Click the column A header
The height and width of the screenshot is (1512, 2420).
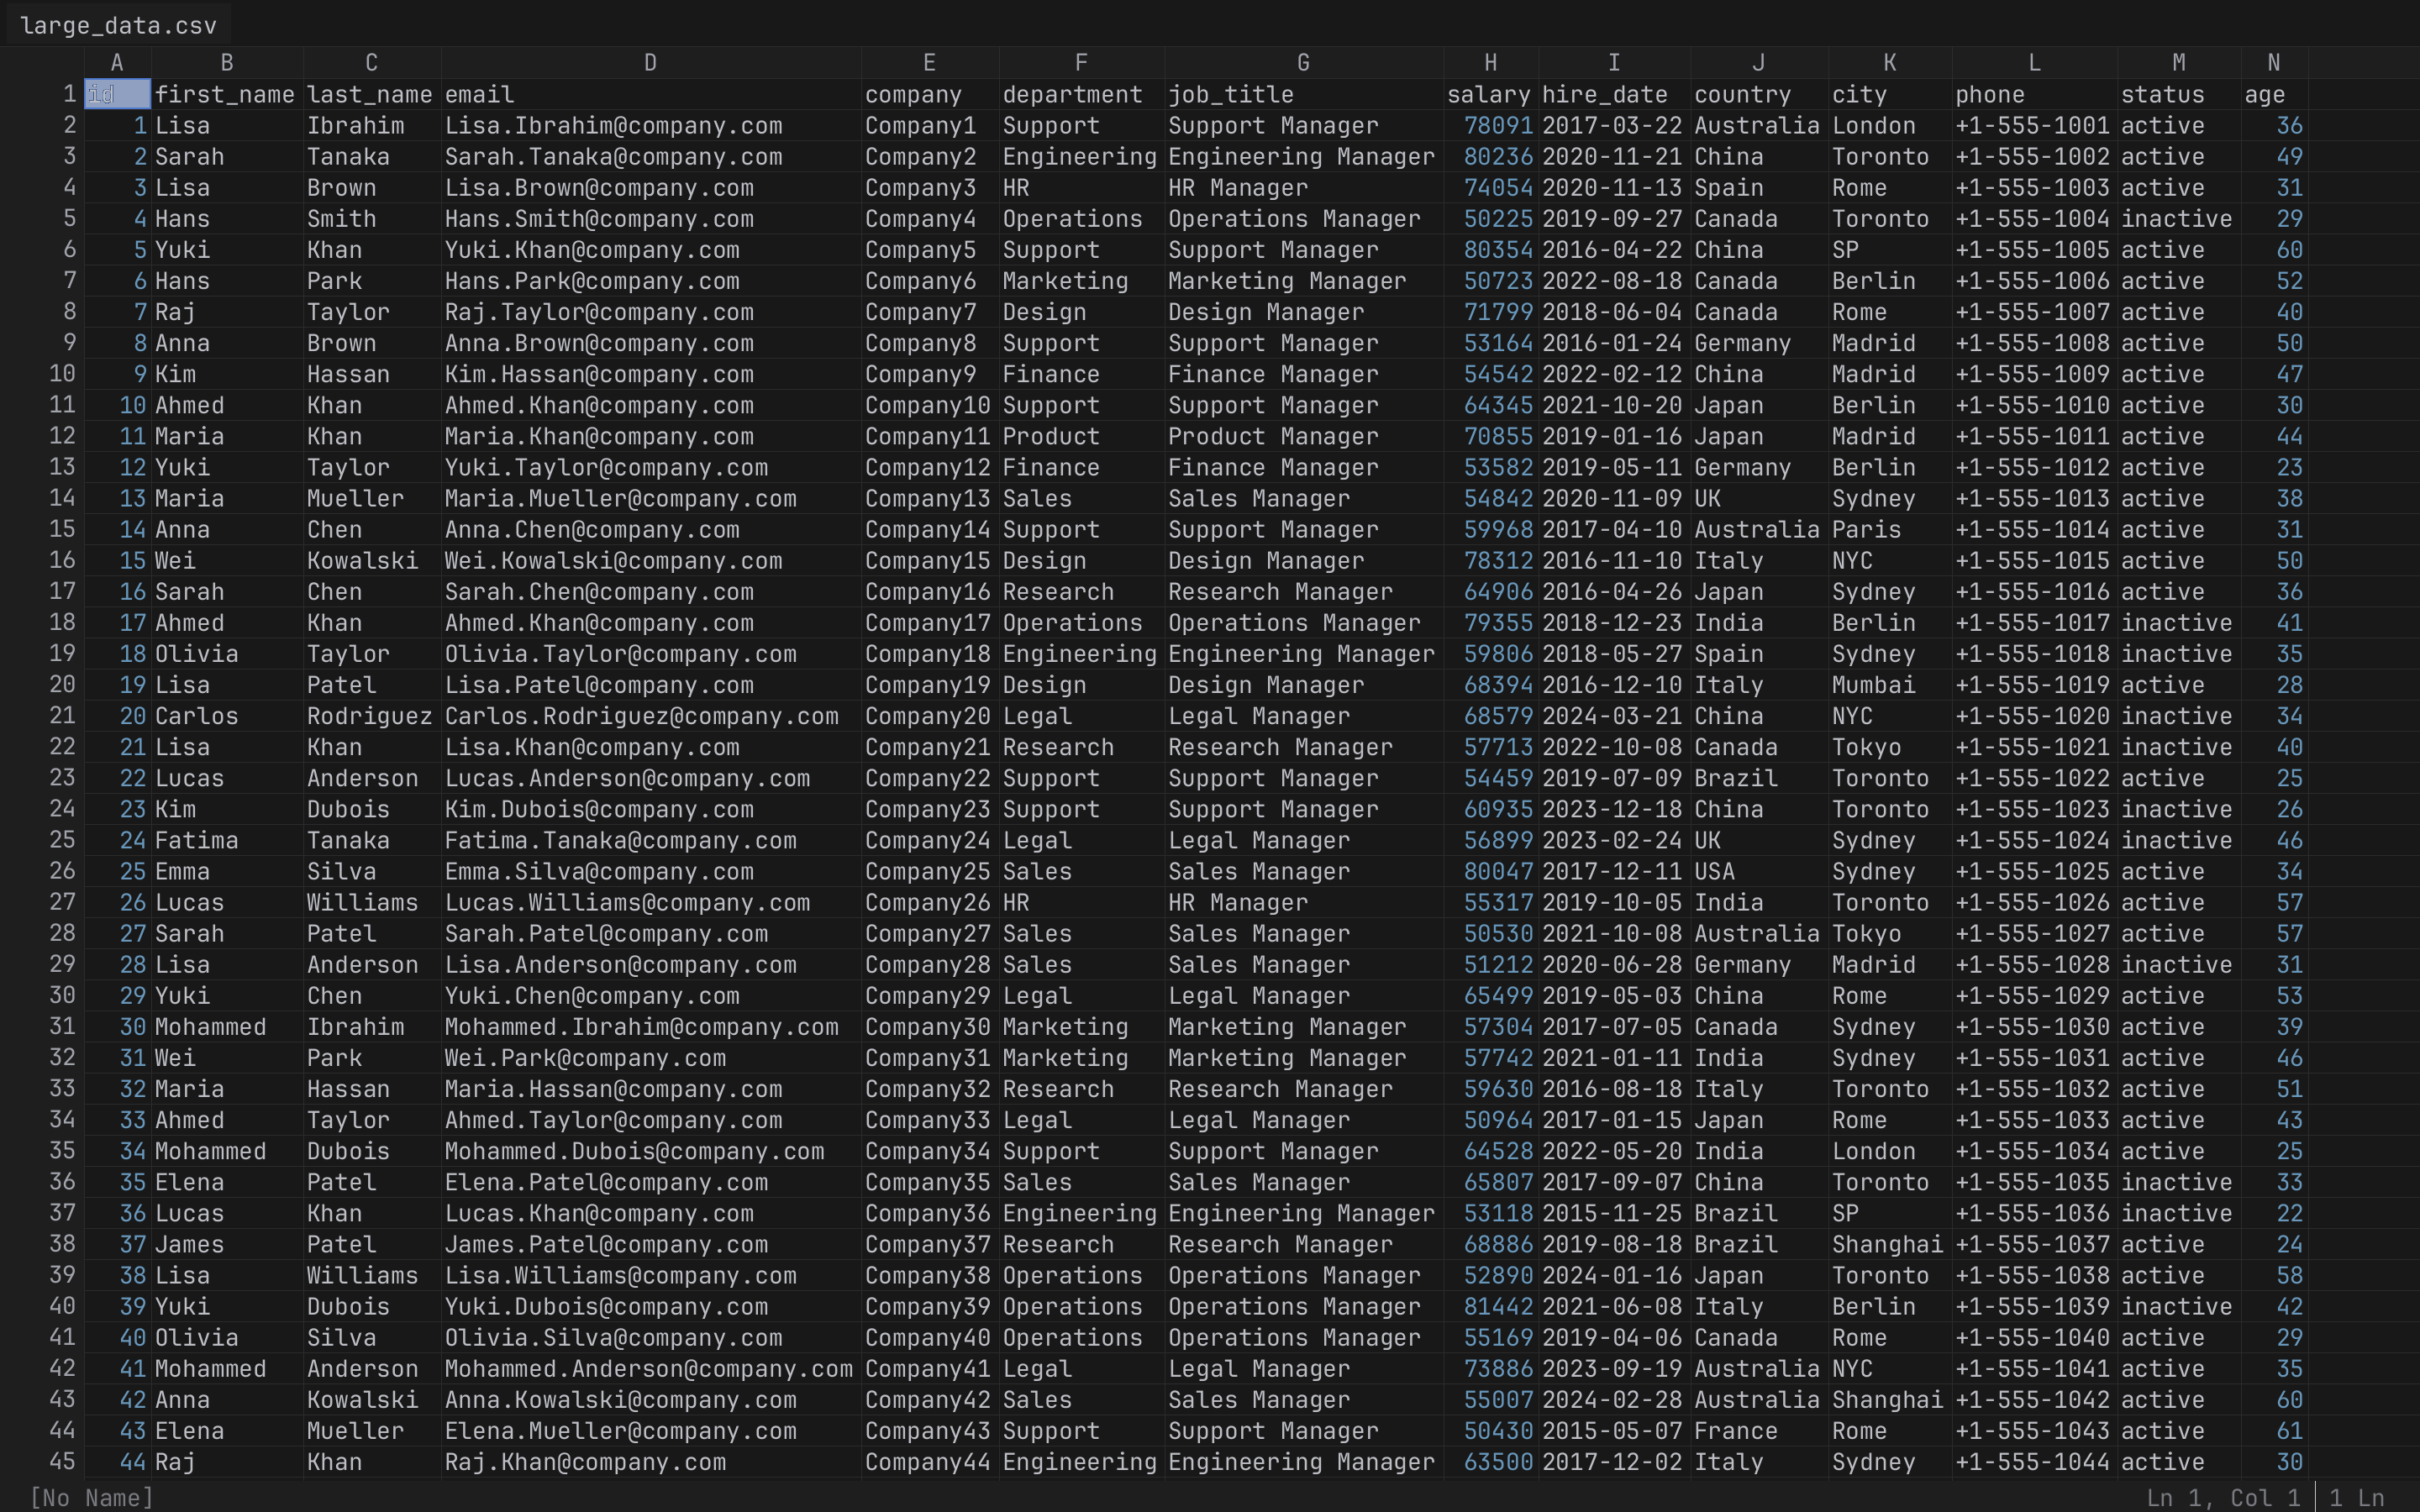[117, 61]
